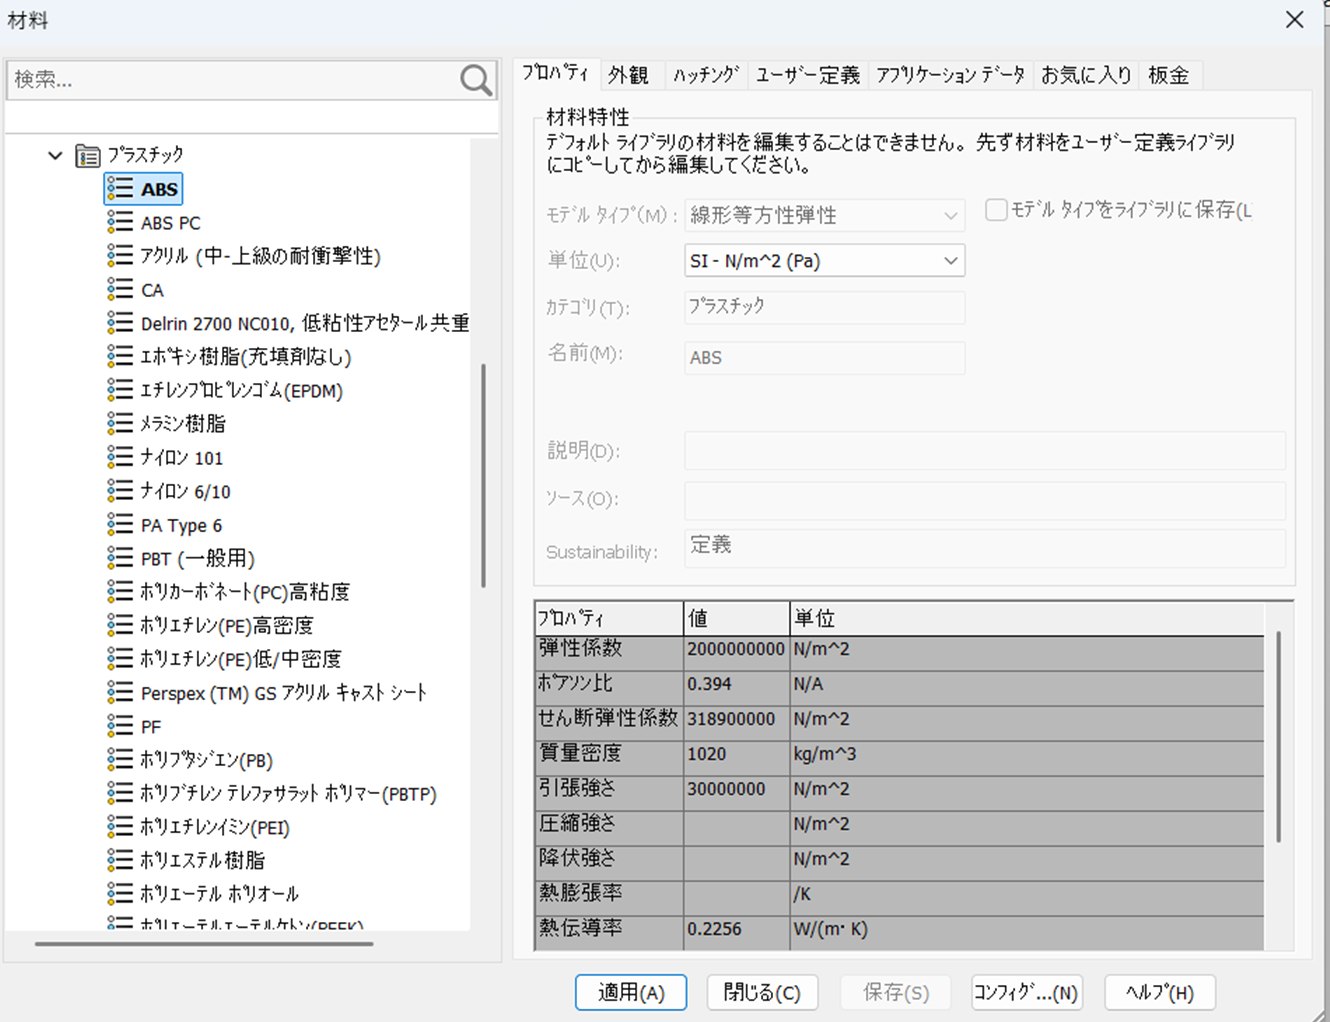Viewport: 1330px width, 1022px height.
Task: Click the プラスチック folder icon
Action: [x=88, y=156]
